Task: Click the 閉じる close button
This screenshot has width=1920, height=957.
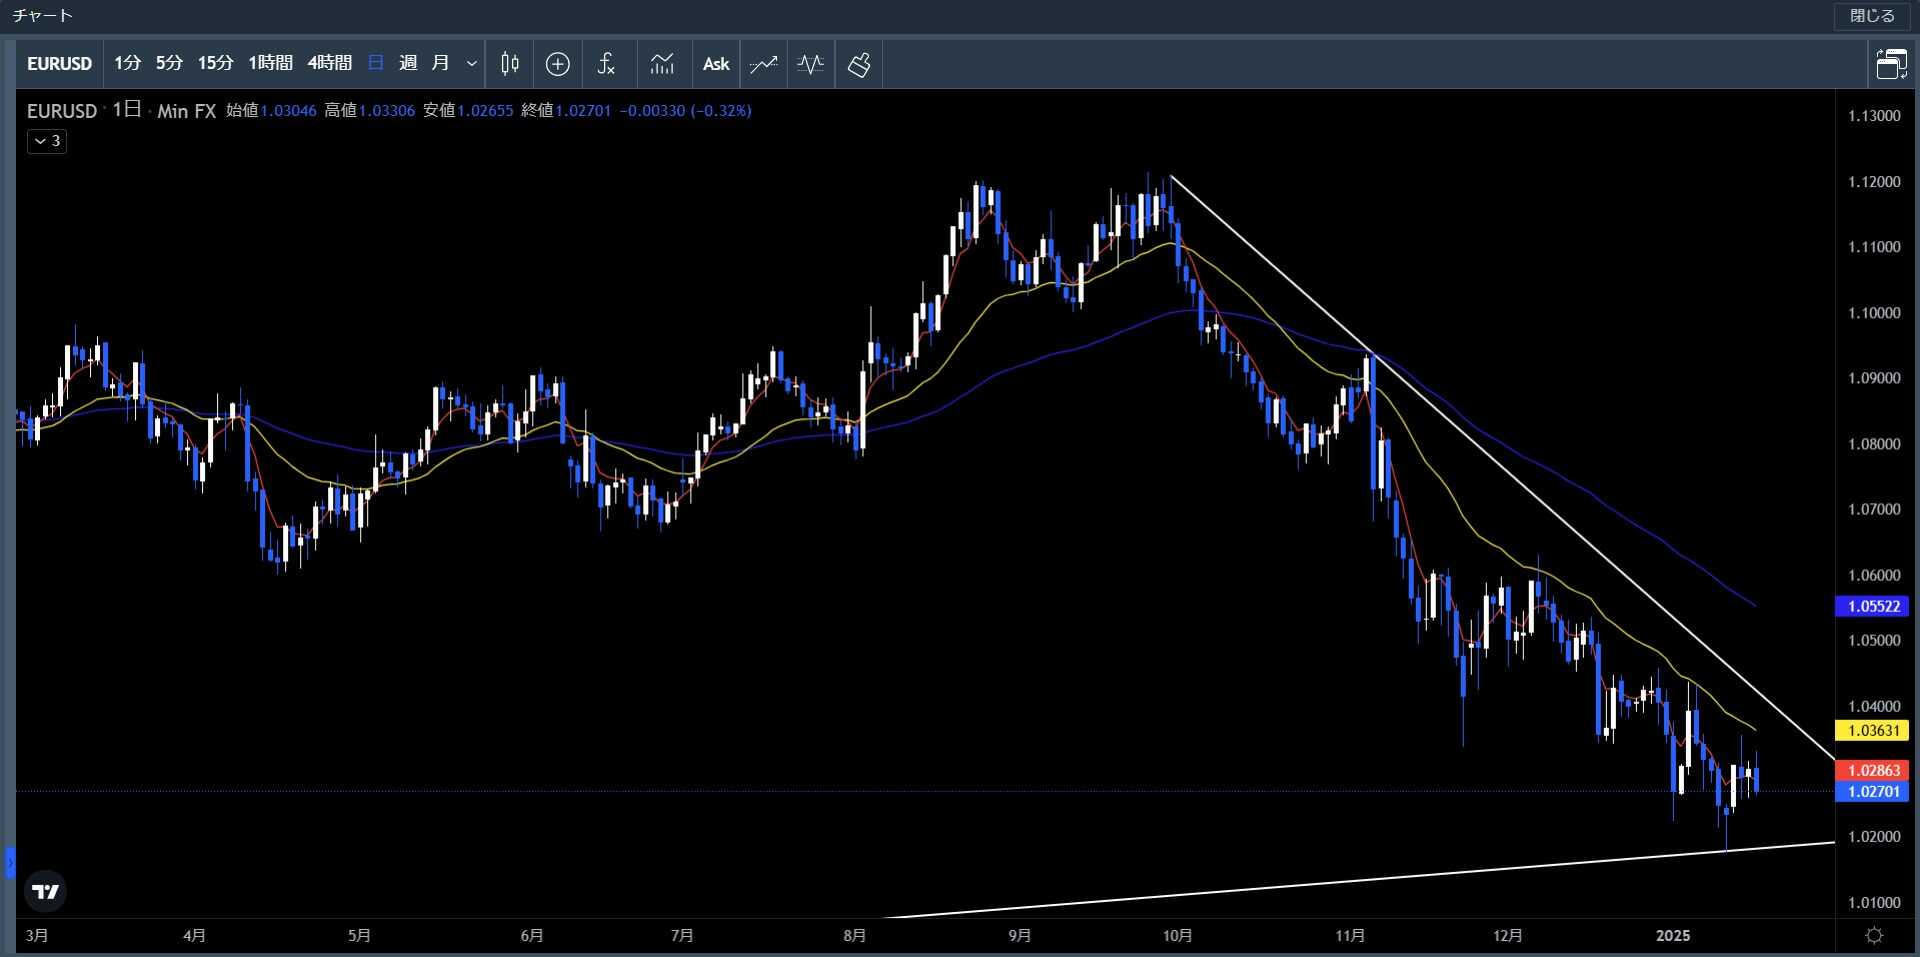Action: tap(1872, 16)
